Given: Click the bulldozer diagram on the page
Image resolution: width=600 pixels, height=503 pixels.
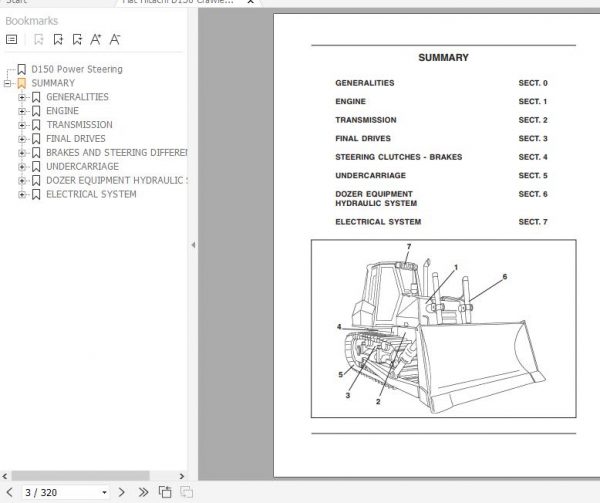Looking at the screenshot, I should coord(443,329).
